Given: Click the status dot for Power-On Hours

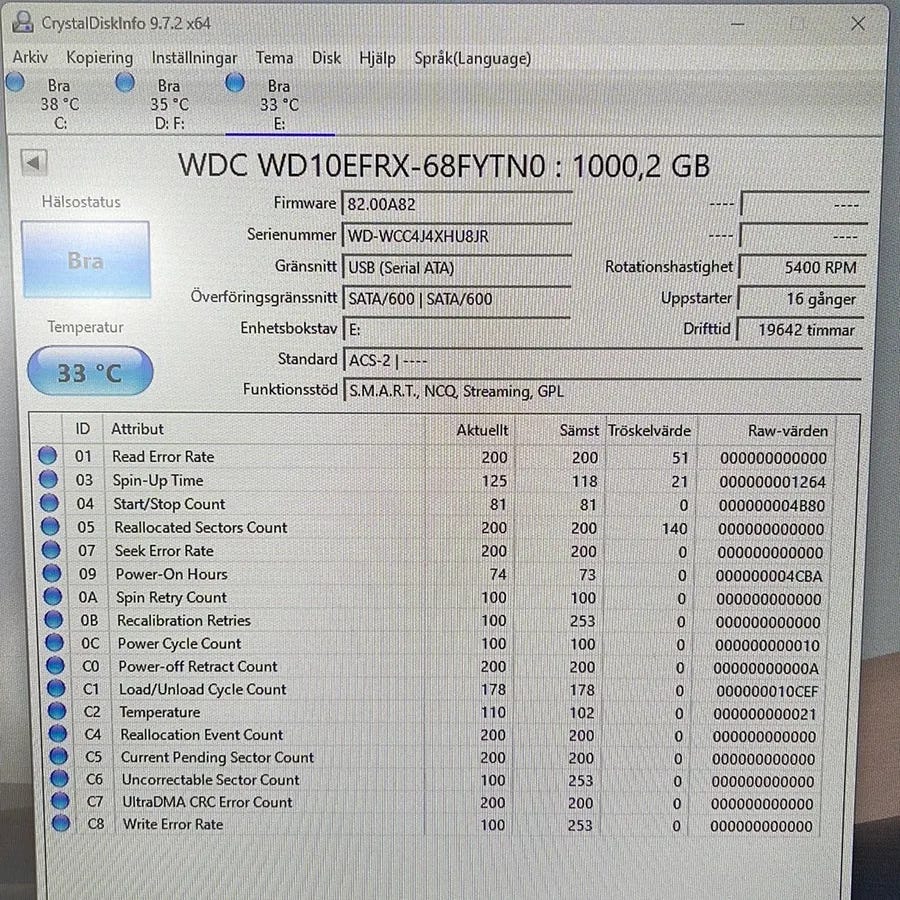Looking at the screenshot, I should [x=52, y=573].
